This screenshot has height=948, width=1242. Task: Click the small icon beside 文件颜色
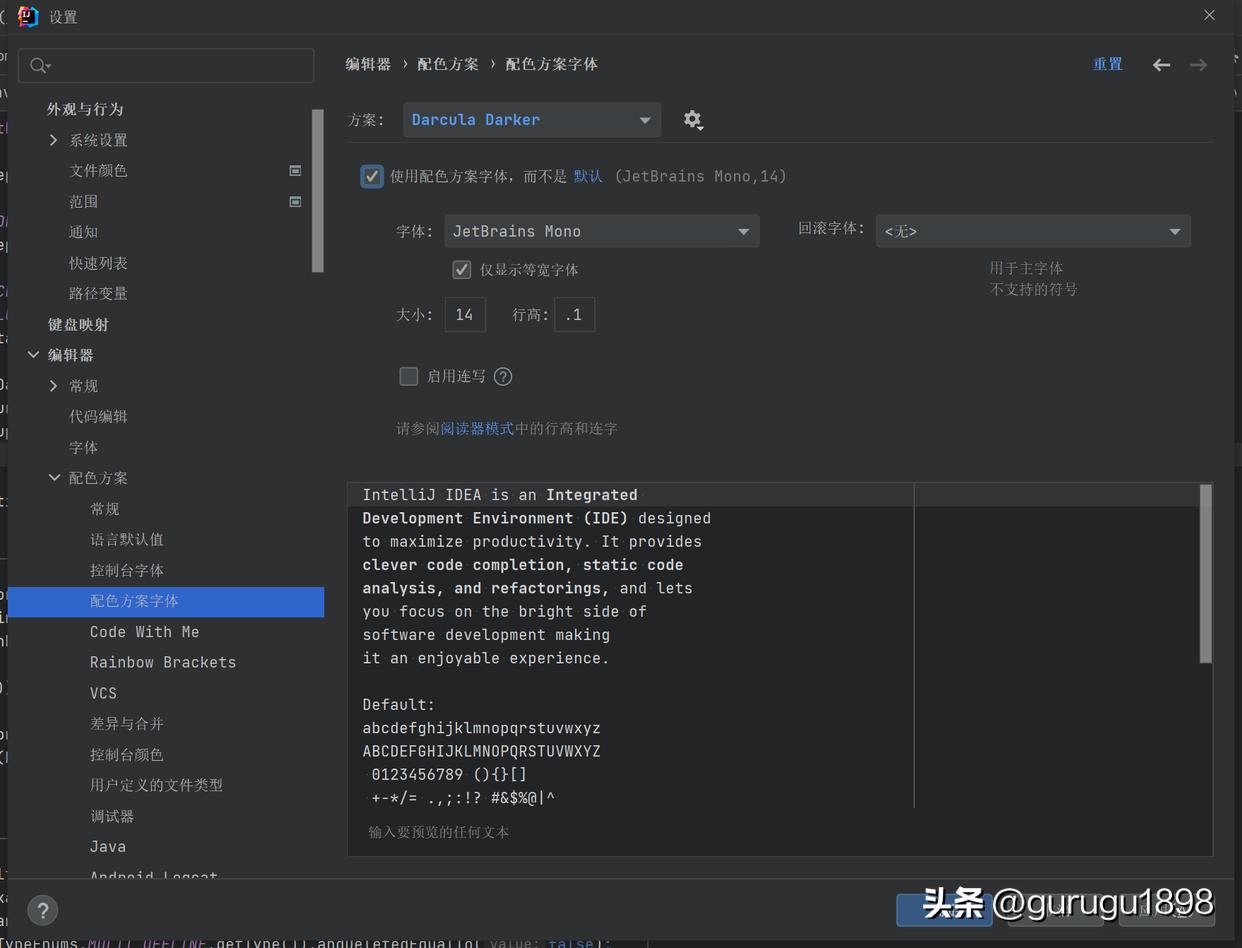point(295,170)
